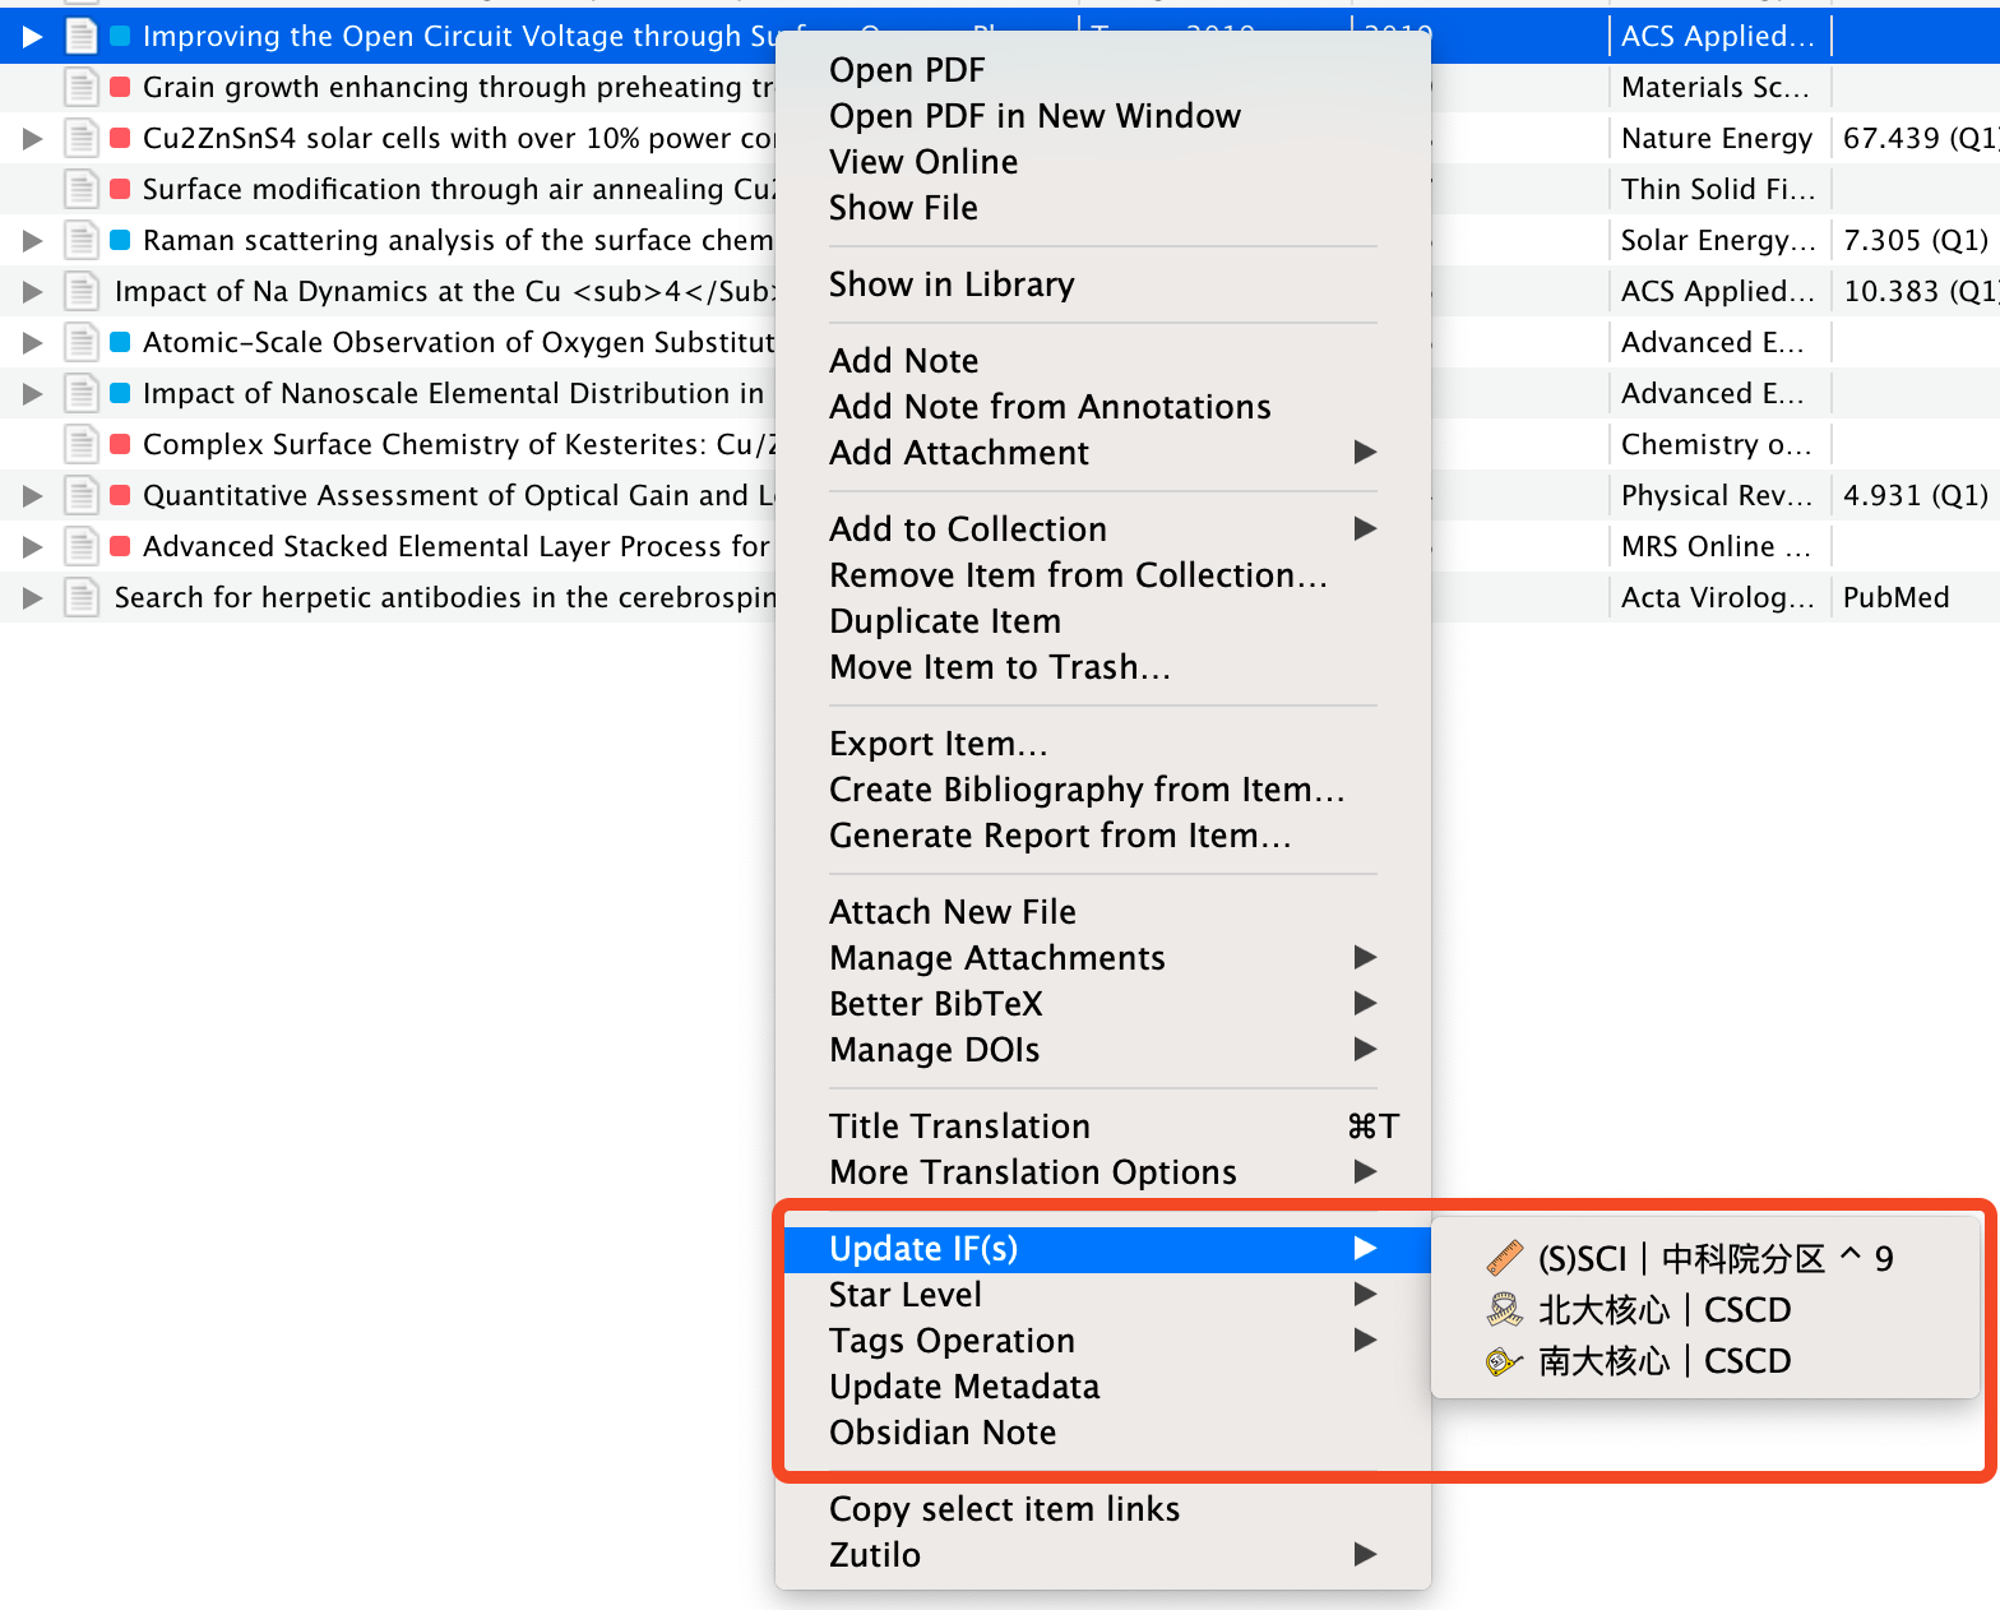
Task: Click document icon of Raman scattering paper
Action: 81,240
